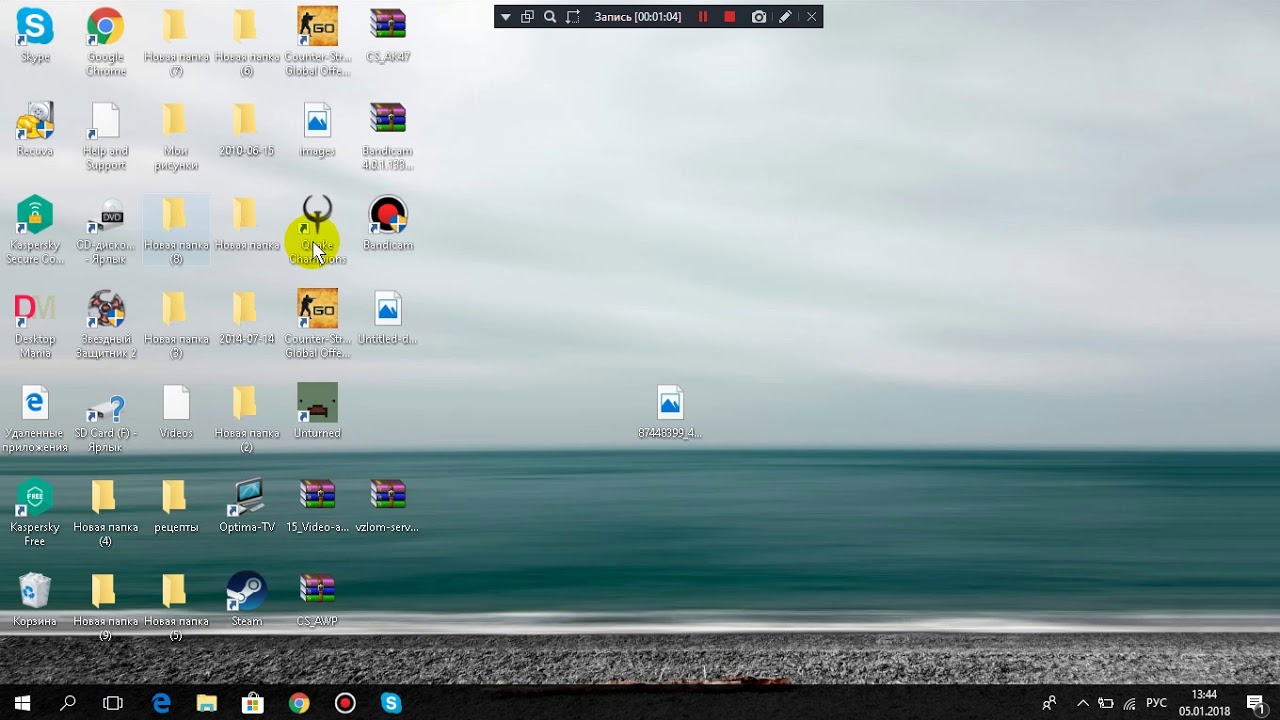Select the Мои рисунки folder

(176, 136)
